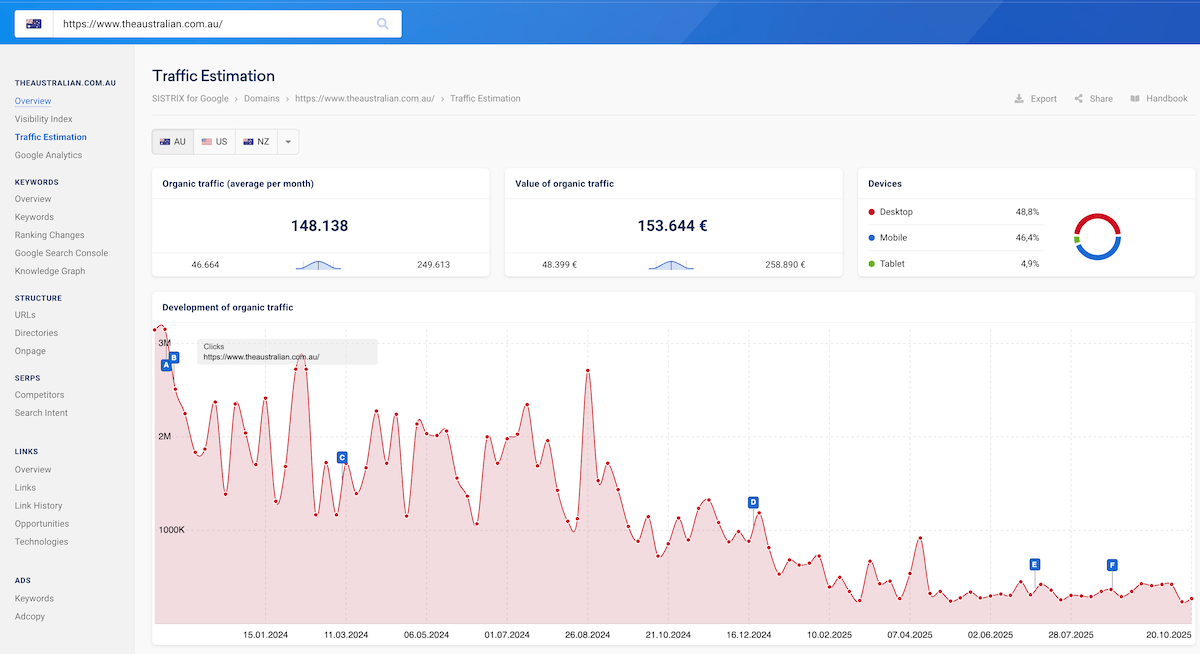Select the NZ country toggle
This screenshot has width=1200, height=654.
pos(256,142)
